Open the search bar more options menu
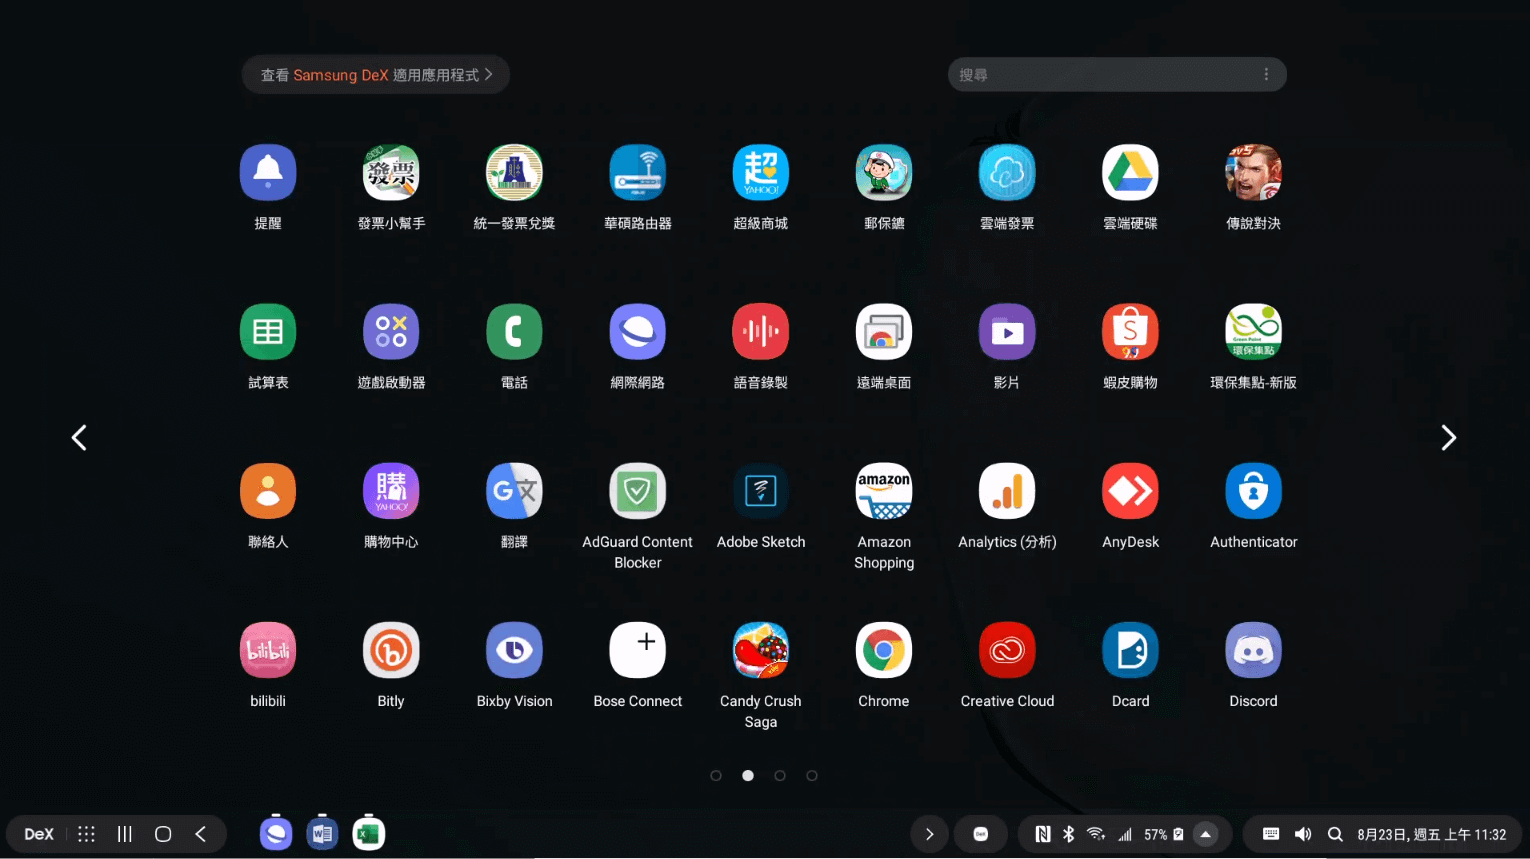Viewport: 1530px width, 859px height. pyautogui.click(x=1266, y=75)
